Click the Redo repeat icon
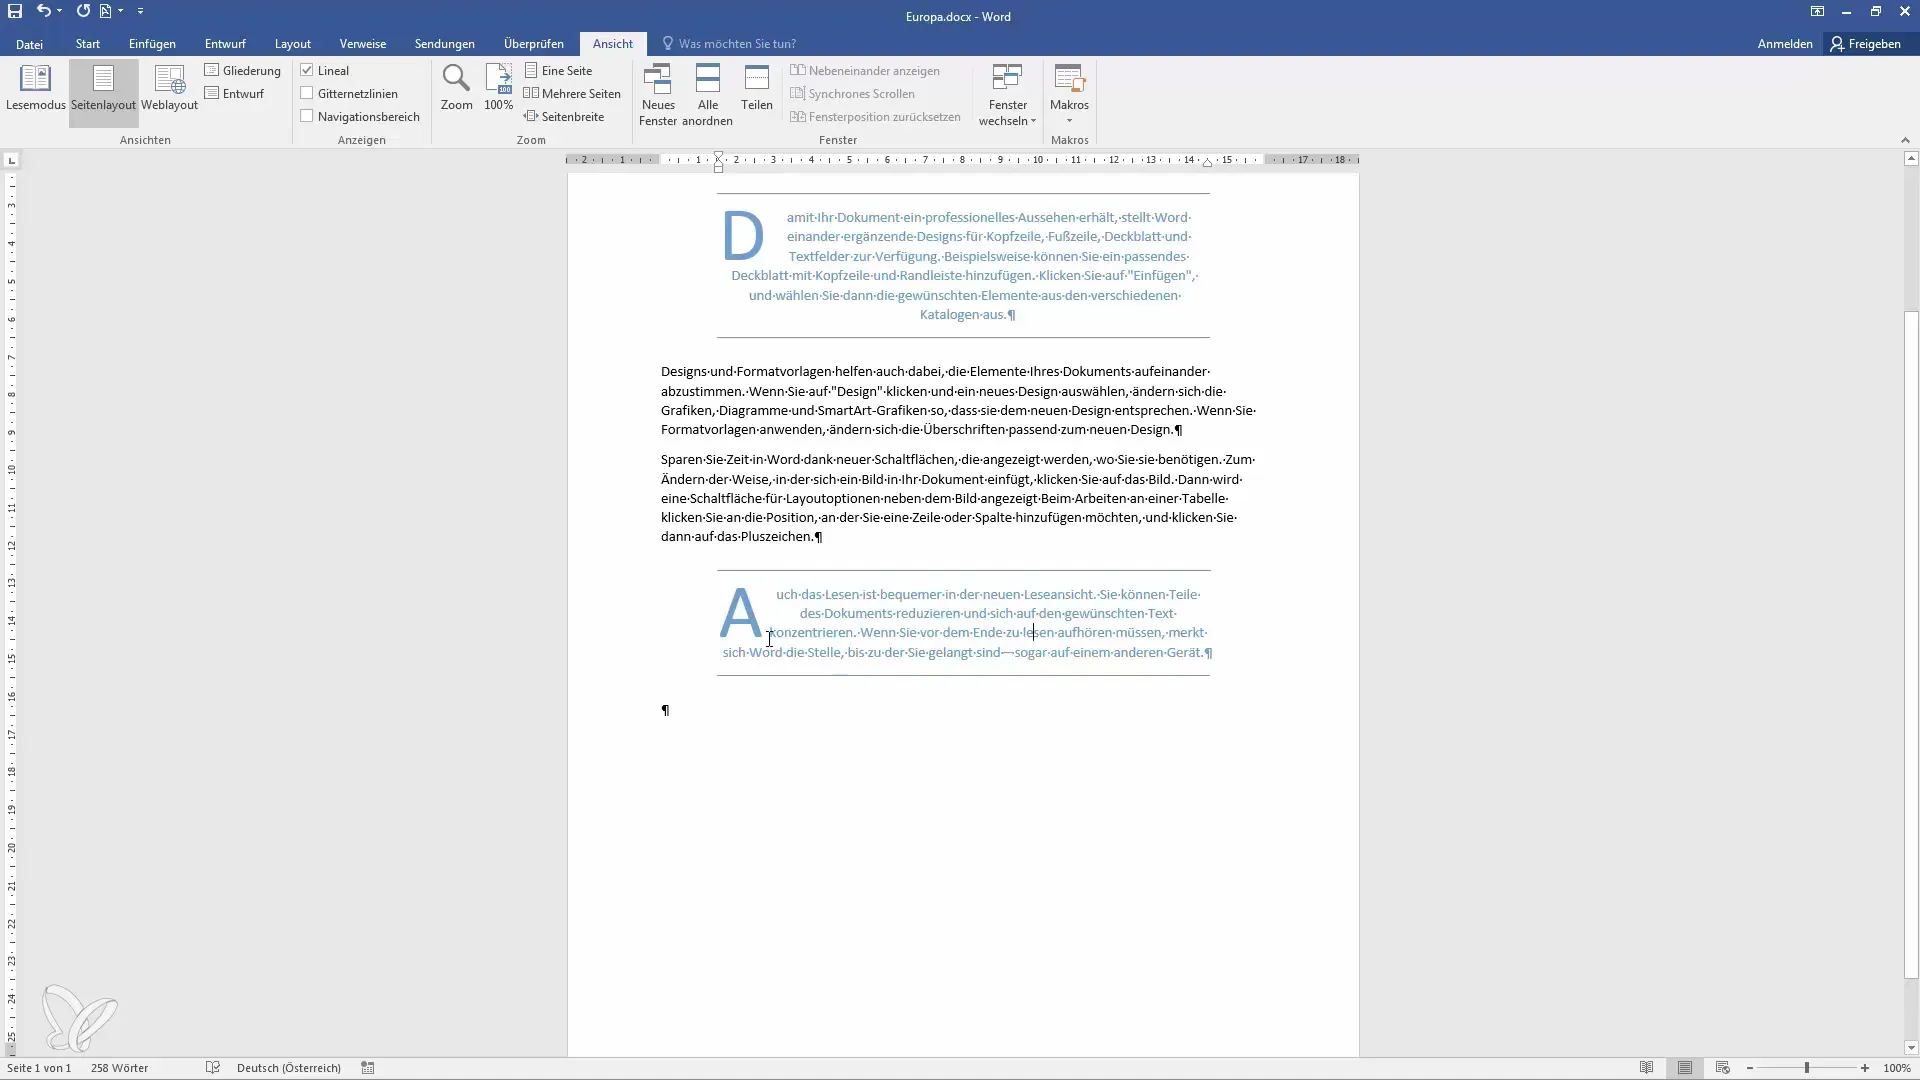Screen dimensions: 1920x1080 (83, 11)
